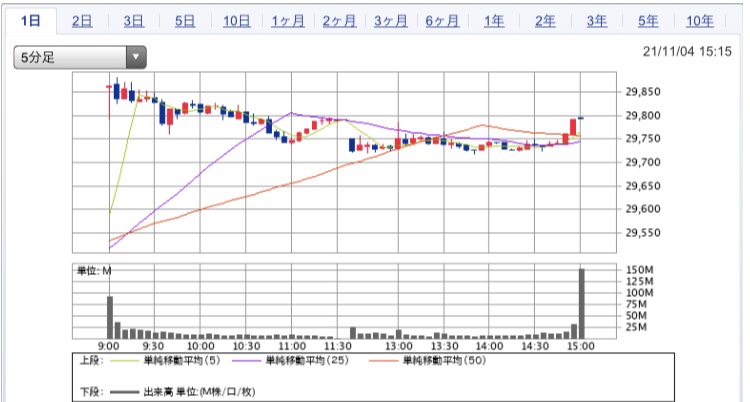The width and height of the screenshot is (750, 402).
Task: Click the 下段 legend label
Action: point(91,392)
